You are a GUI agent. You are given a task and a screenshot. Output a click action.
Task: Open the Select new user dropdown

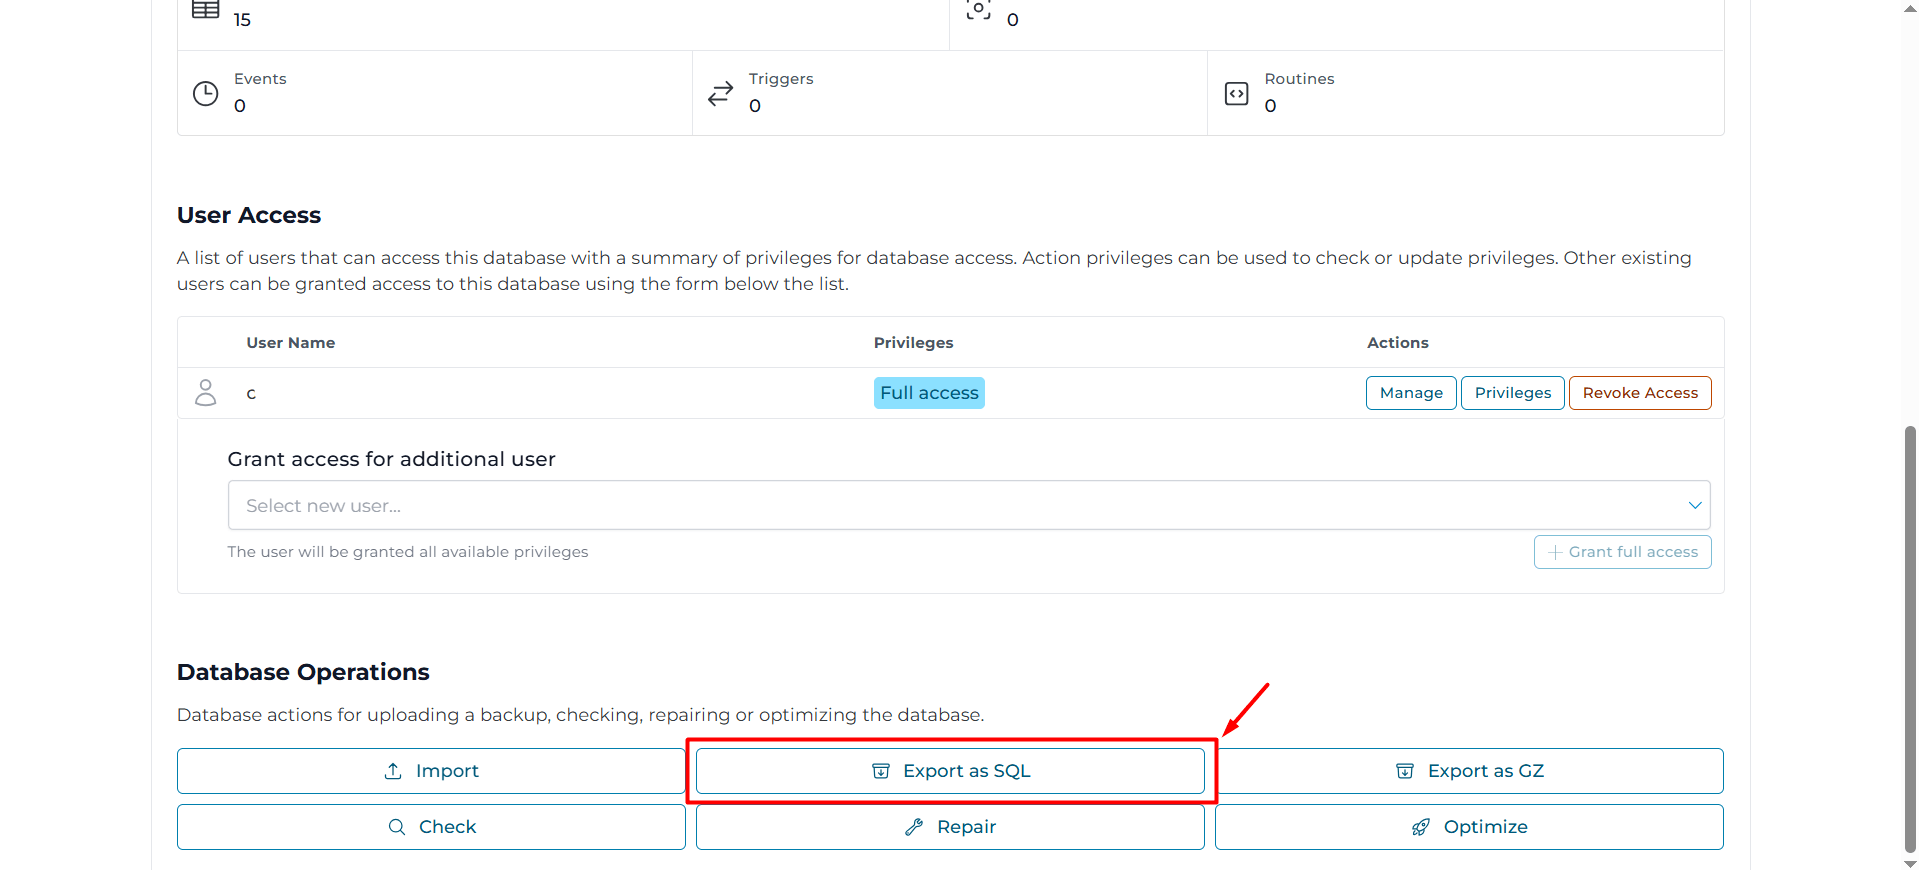pos(950,506)
